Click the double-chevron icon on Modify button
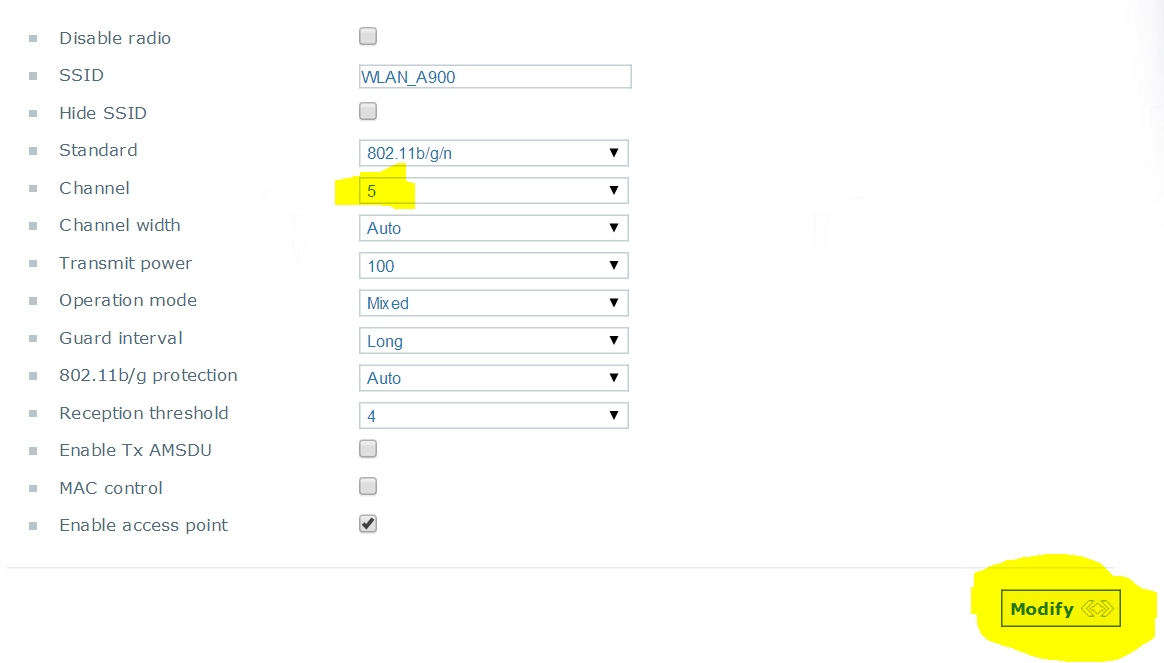Image resolution: width=1164 pixels, height=663 pixels. 1097,609
